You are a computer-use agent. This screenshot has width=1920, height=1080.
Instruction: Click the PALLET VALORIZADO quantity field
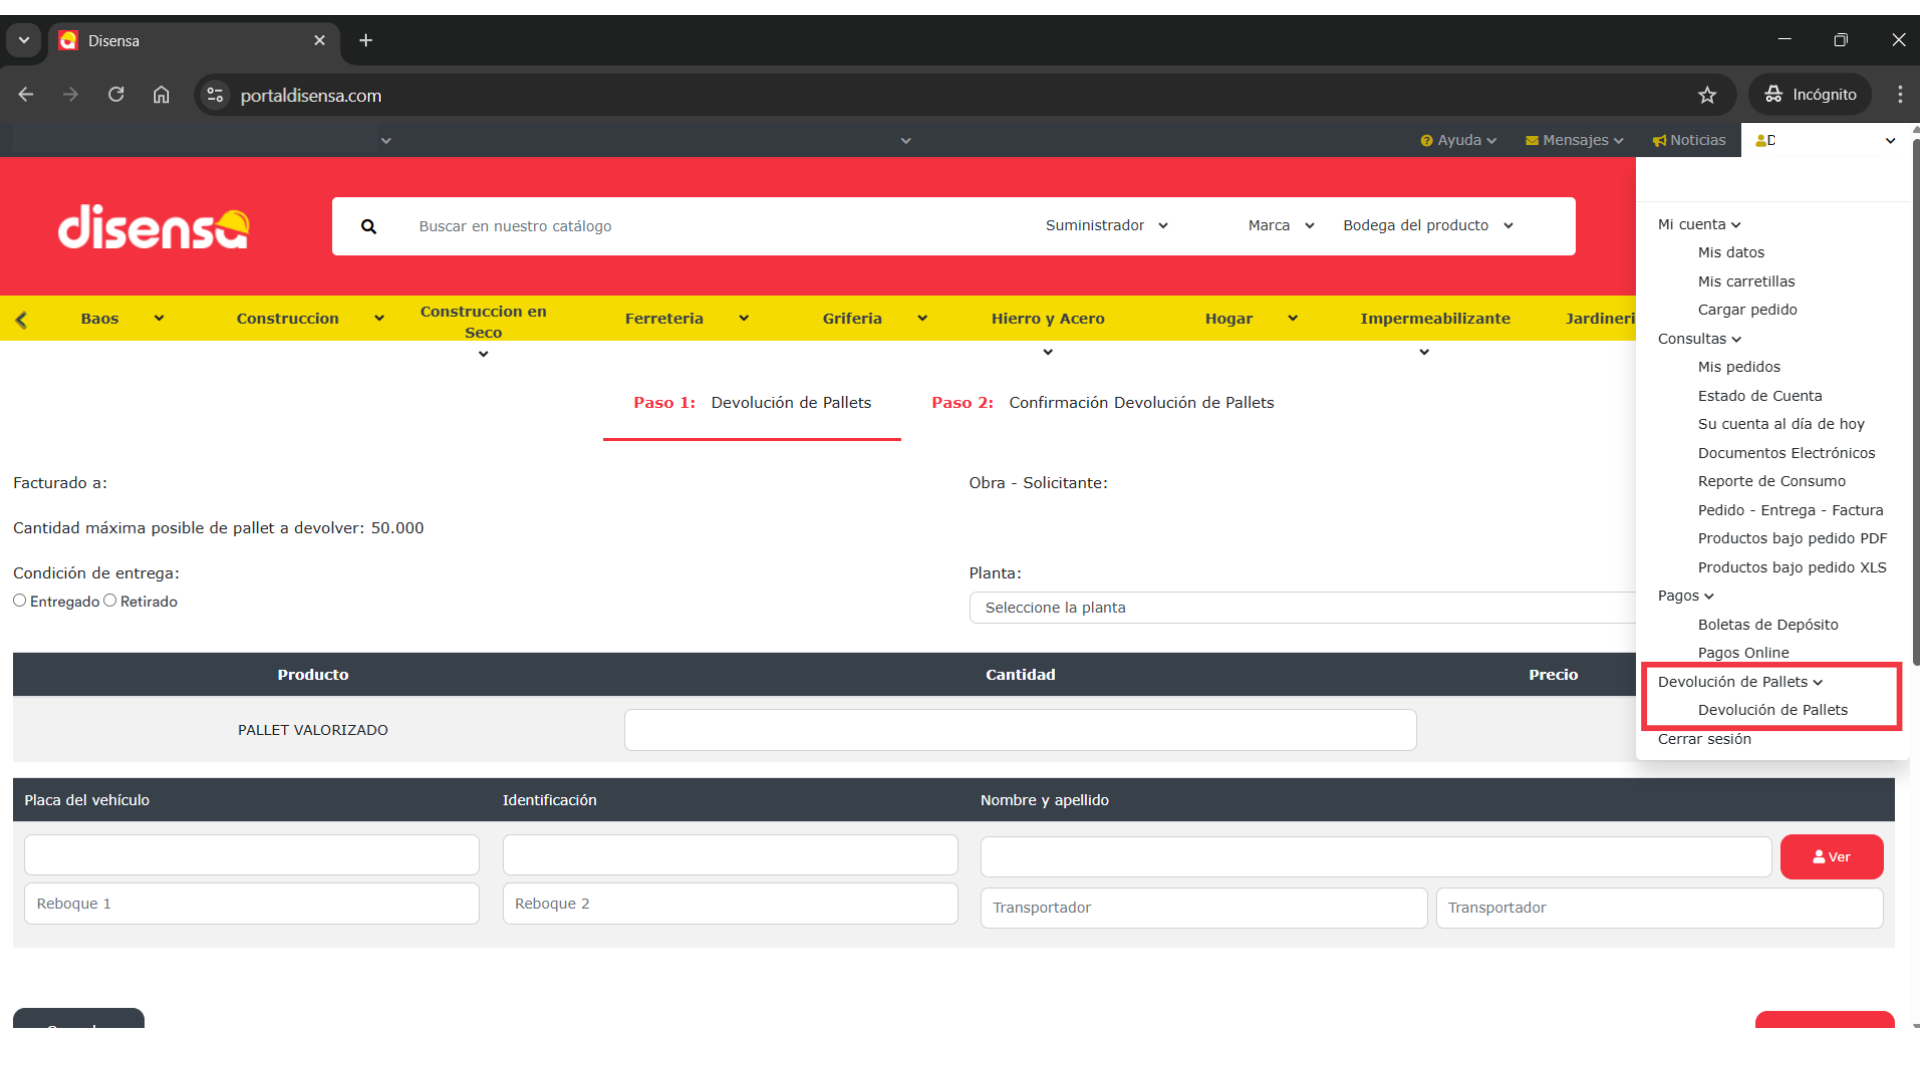click(1019, 730)
